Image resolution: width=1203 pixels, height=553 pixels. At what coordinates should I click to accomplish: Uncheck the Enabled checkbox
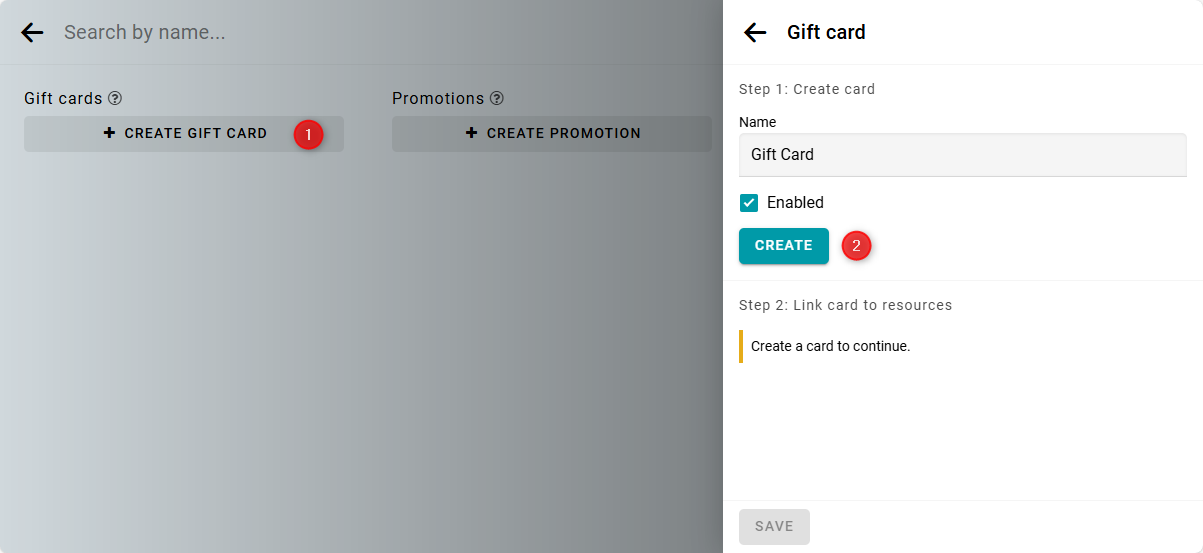(749, 203)
